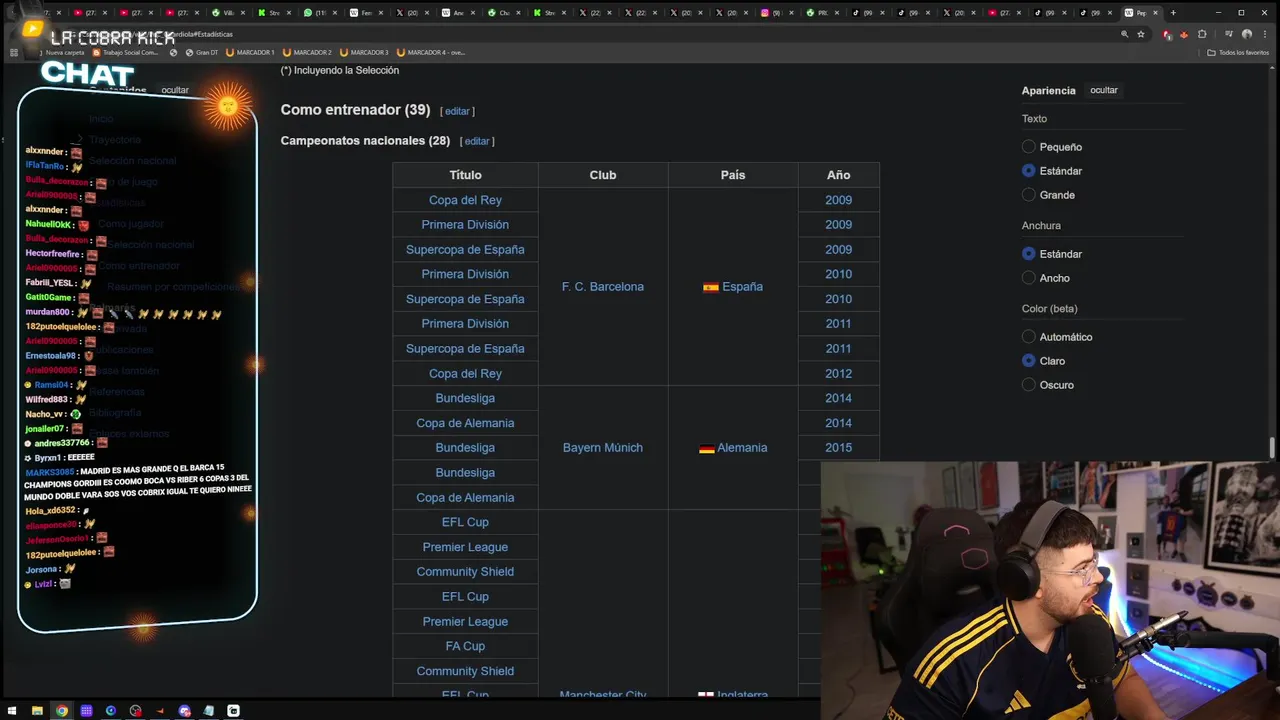Open the Apps grid in bookmarks bar
Image resolution: width=1280 pixels, height=720 pixels.
pos(14,52)
